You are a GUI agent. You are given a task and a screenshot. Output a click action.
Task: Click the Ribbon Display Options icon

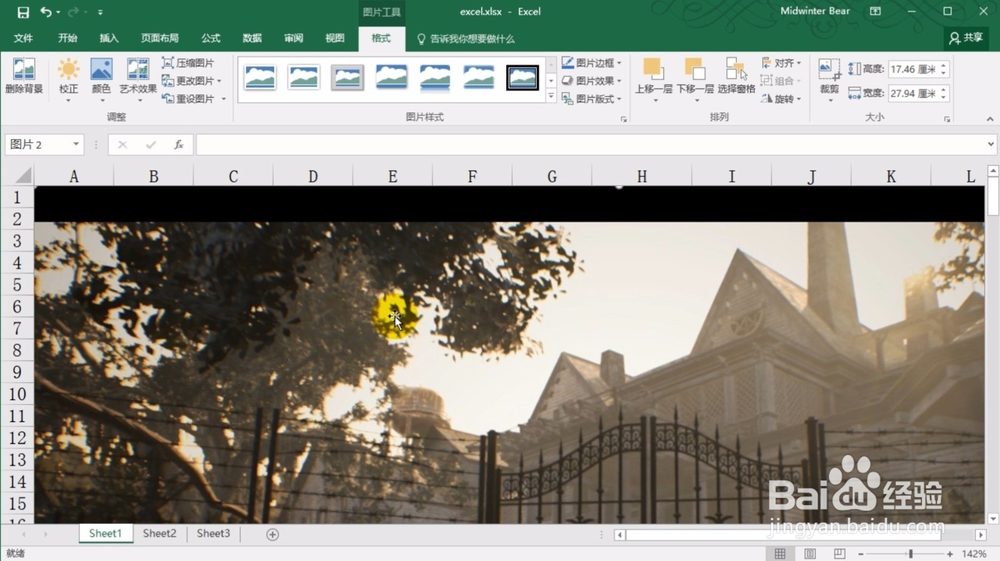click(x=876, y=11)
